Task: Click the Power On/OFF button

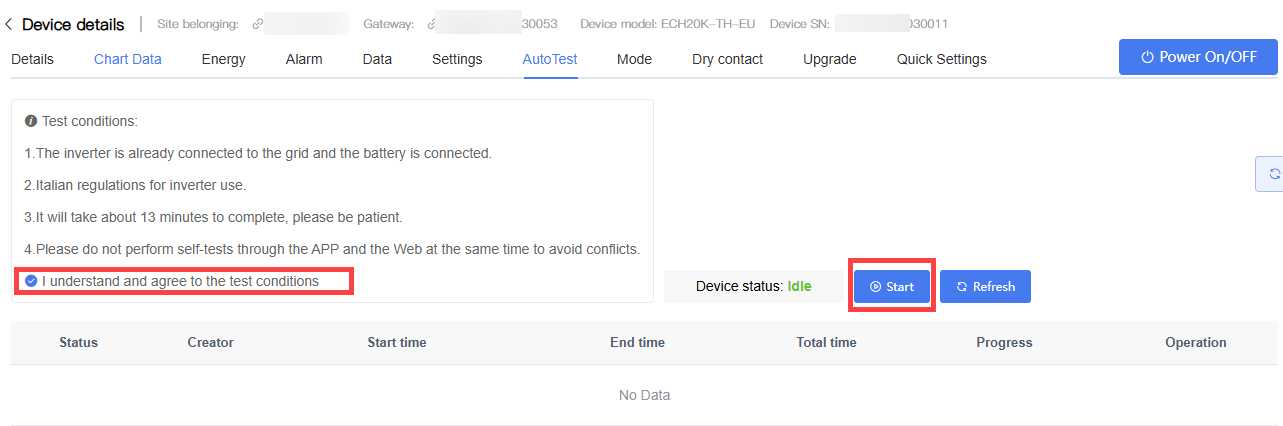Action: click(x=1198, y=57)
